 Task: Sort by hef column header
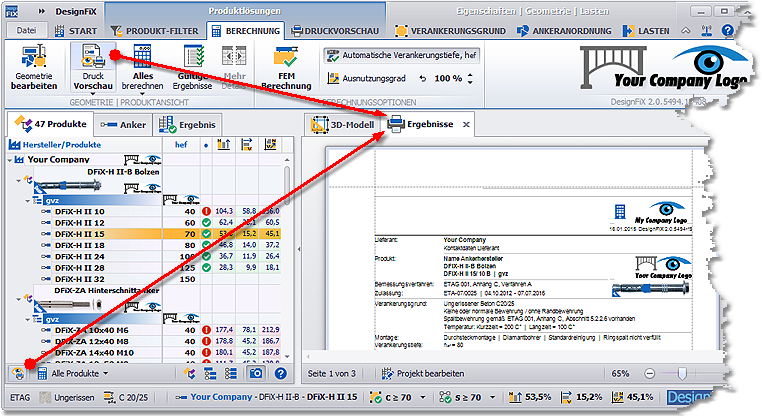[x=181, y=145]
